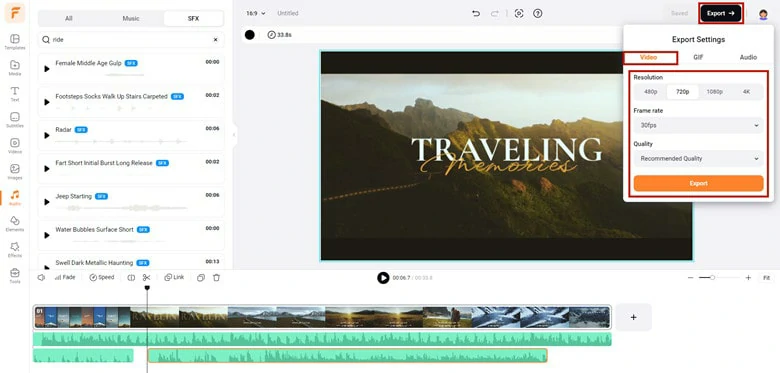Delete clip with trash icon
The height and width of the screenshot is (373, 780).
(x=216, y=278)
